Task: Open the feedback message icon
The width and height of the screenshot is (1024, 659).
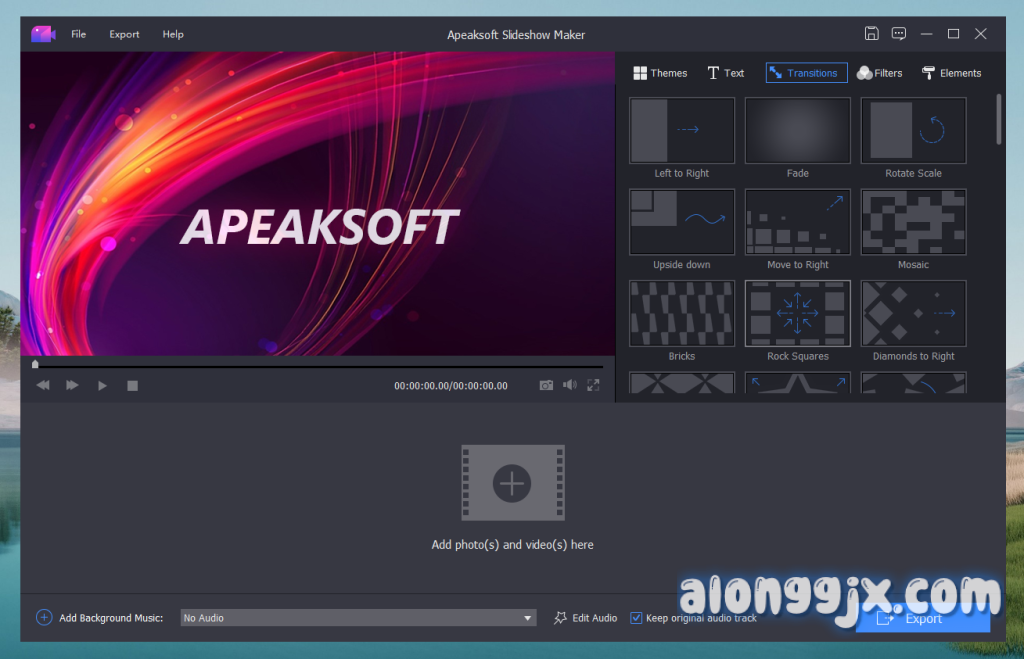Action: (x=899, y=34)
